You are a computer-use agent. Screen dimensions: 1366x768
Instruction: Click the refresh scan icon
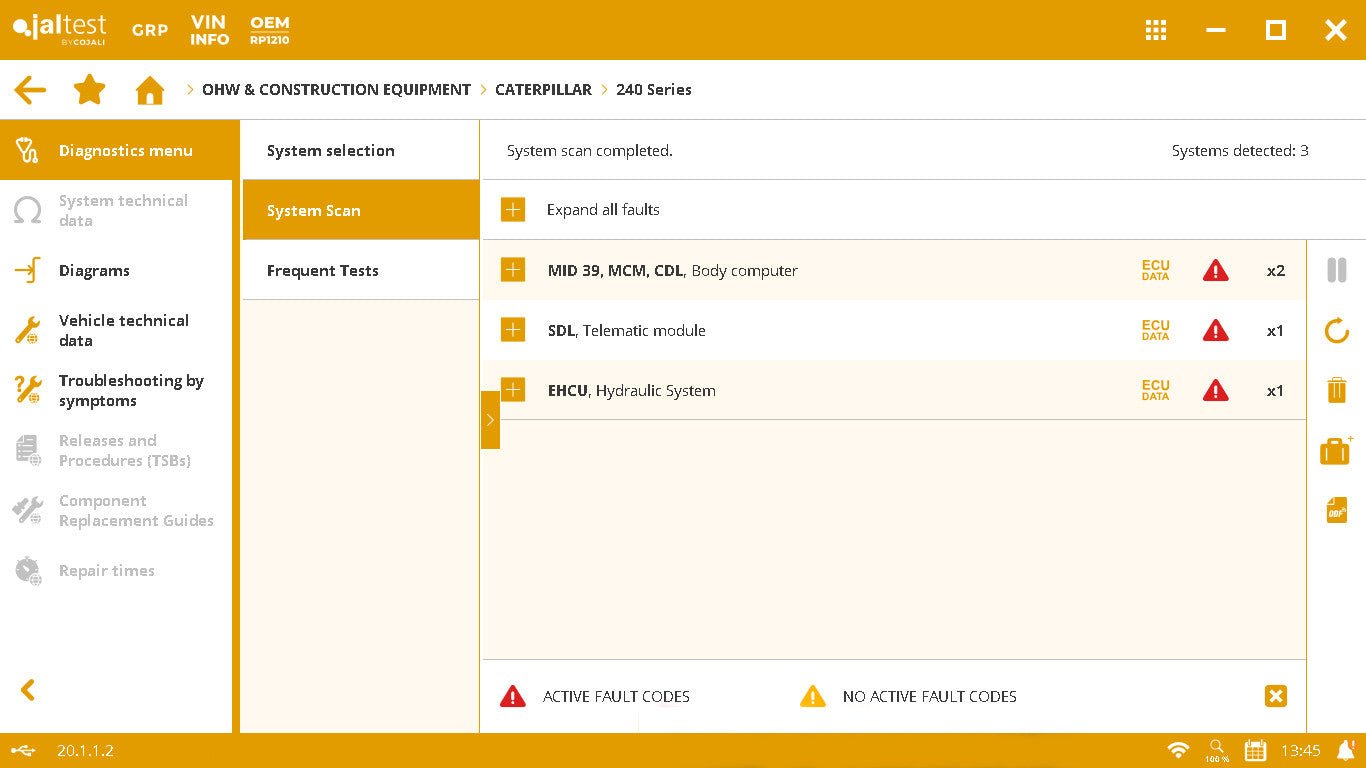pyautogui.click(x=1337, y=331)
